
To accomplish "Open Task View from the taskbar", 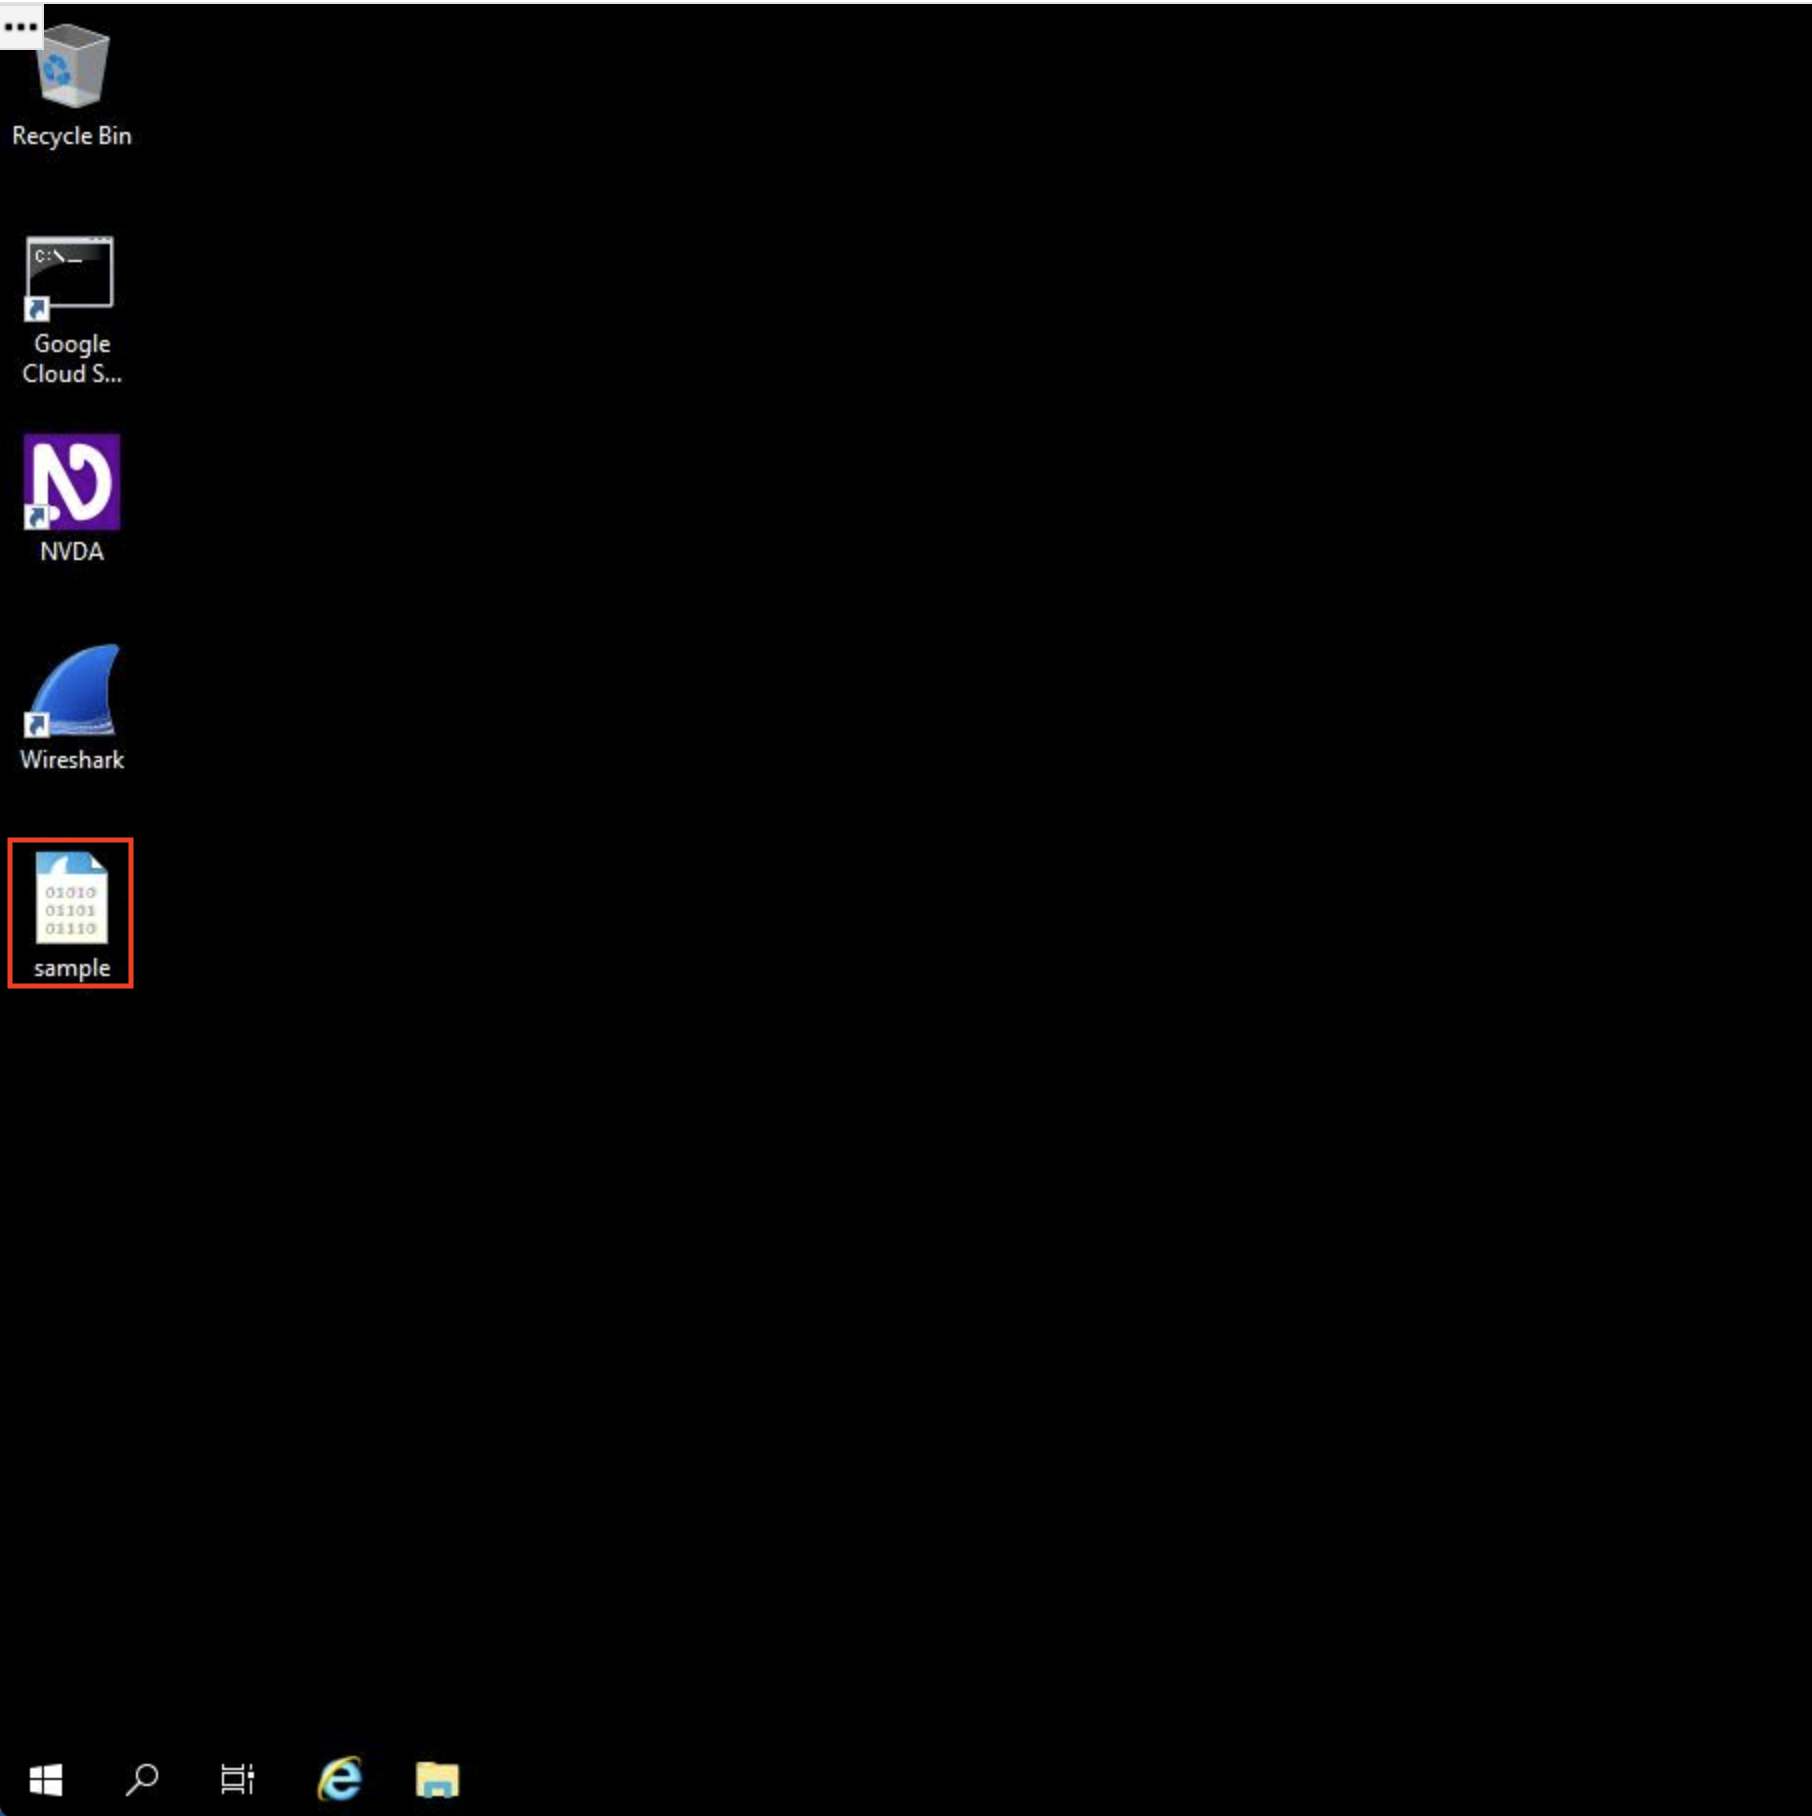I will [x=237, y=1779].
